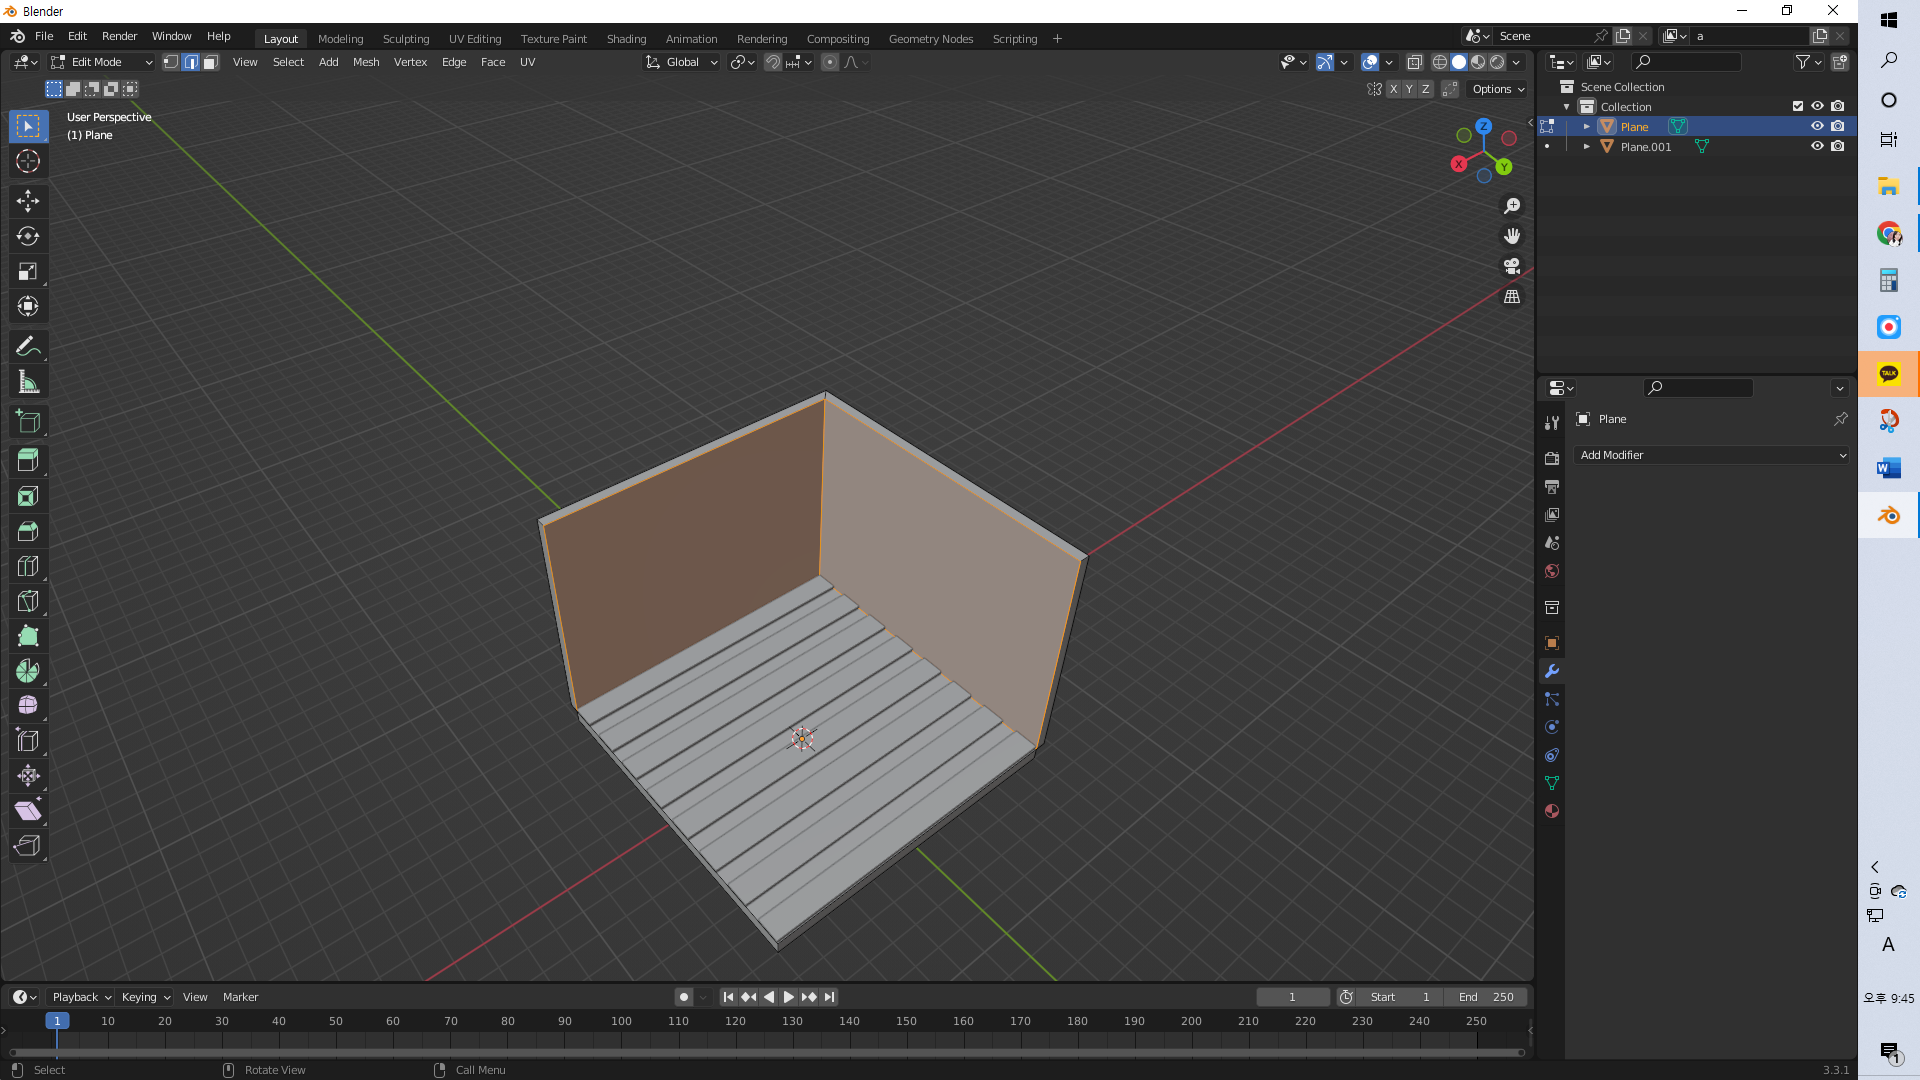The width and height of the screenshot is (1920, 1080).
Task: Select the Measure tool
Action: tap(28, 382)
